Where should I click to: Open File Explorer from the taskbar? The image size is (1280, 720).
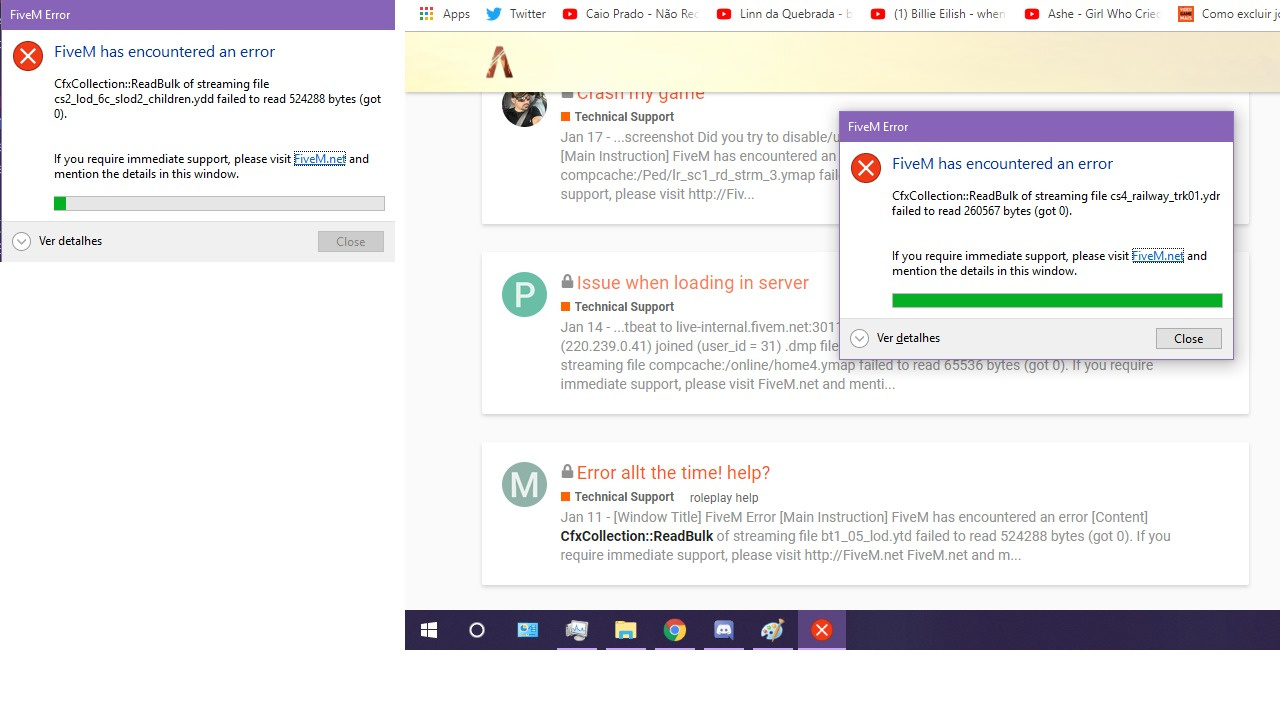pos(625,630)
